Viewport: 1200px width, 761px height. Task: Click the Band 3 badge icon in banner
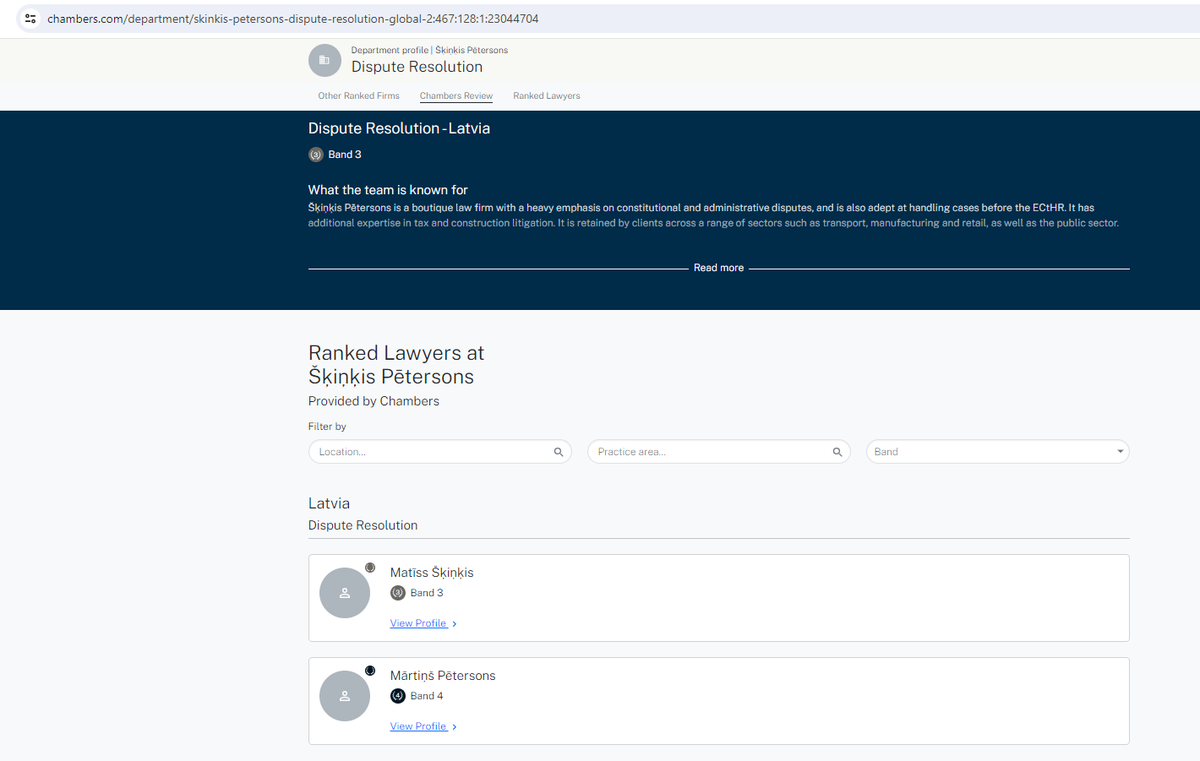[x=316, y=155]
